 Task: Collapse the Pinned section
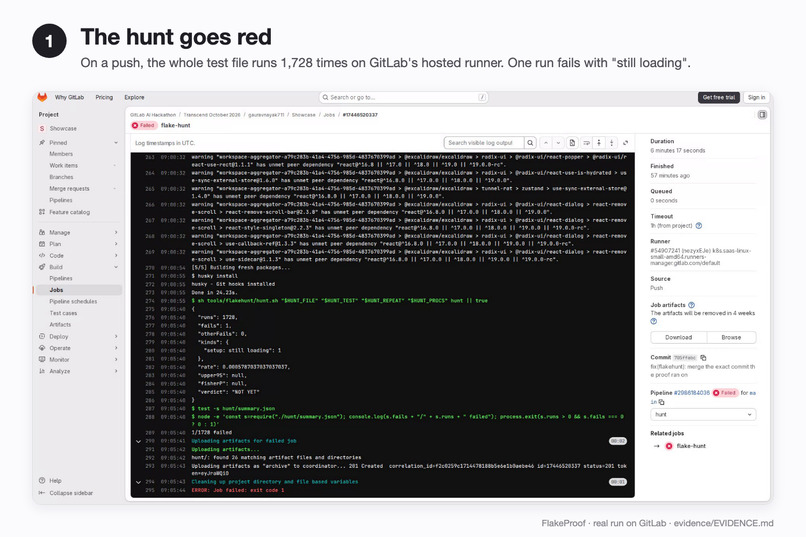point(116,142)
